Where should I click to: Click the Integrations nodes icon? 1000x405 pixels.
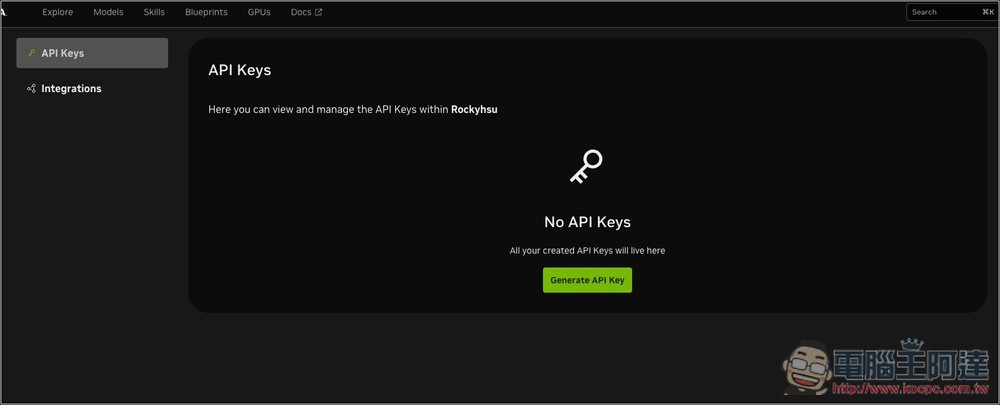click(x=31, y=89)
